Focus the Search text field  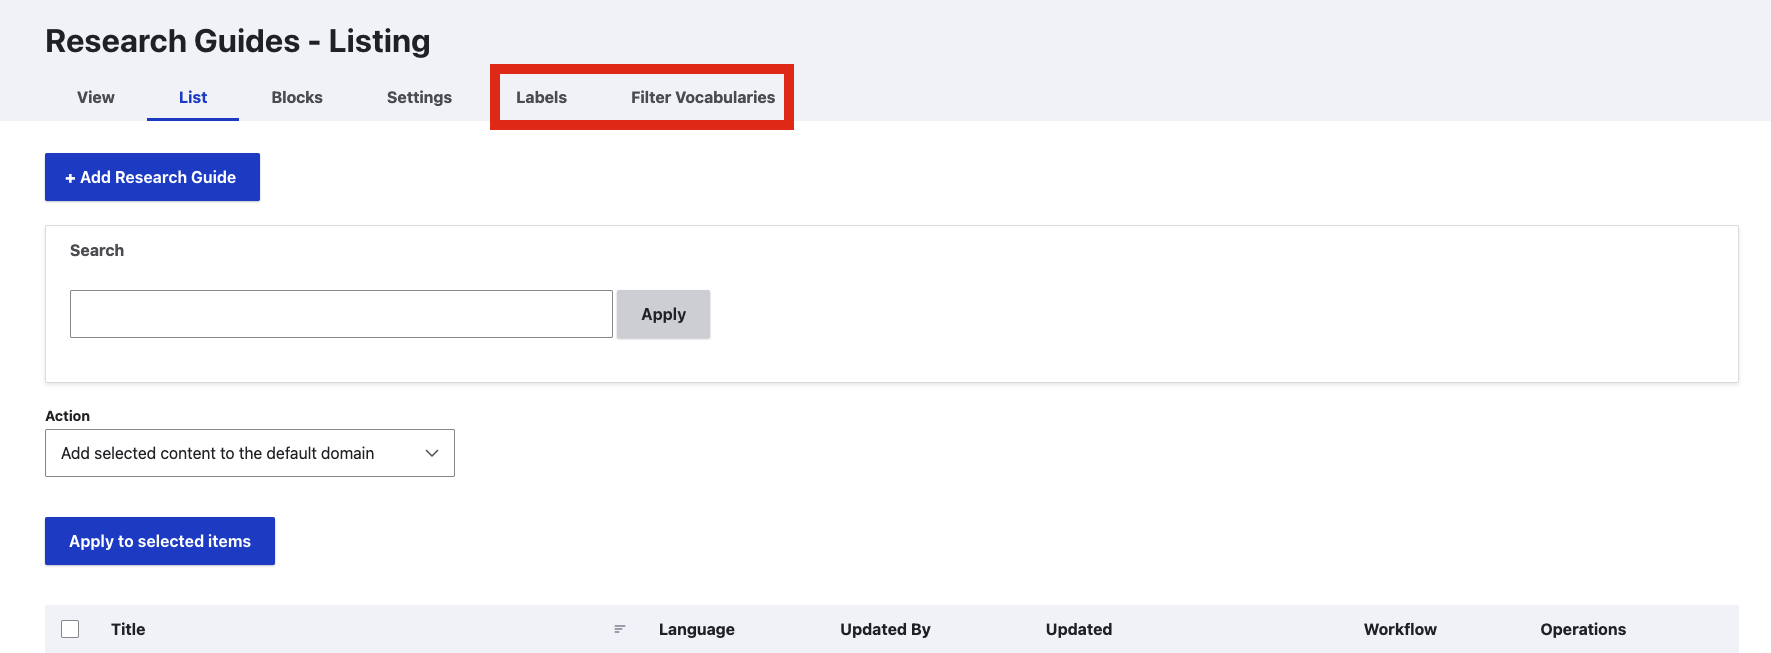341,314
